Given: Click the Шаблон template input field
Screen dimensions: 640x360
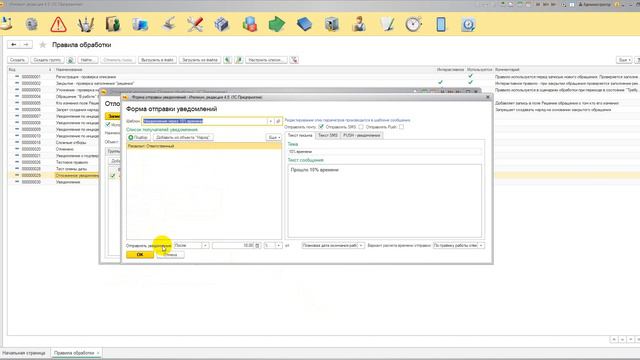Looking at the screenshot, I should point(204,121).
